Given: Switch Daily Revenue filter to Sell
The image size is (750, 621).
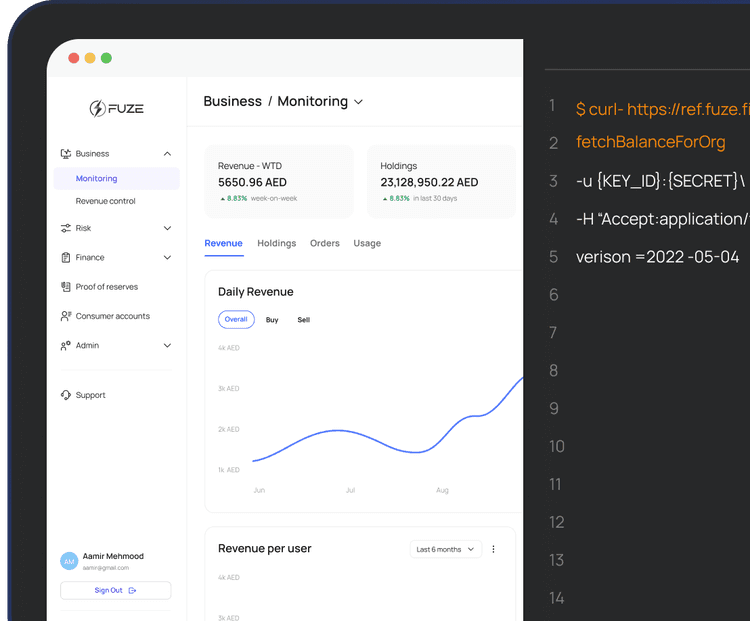Looking at the screenshot, I should click(x=304, y=320).
